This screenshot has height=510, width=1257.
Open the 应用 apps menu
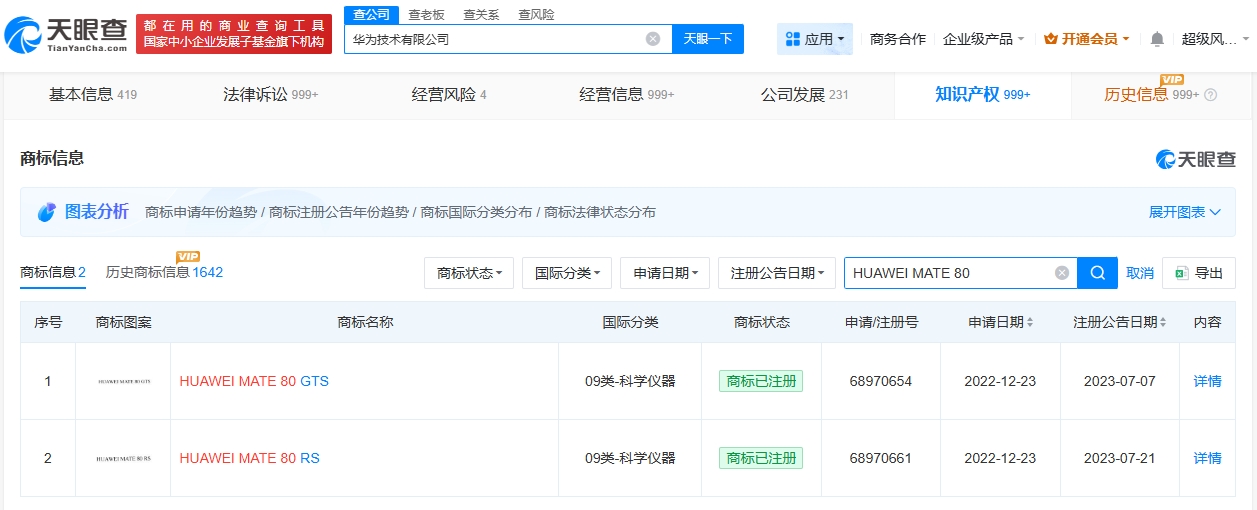click(814, 39)
